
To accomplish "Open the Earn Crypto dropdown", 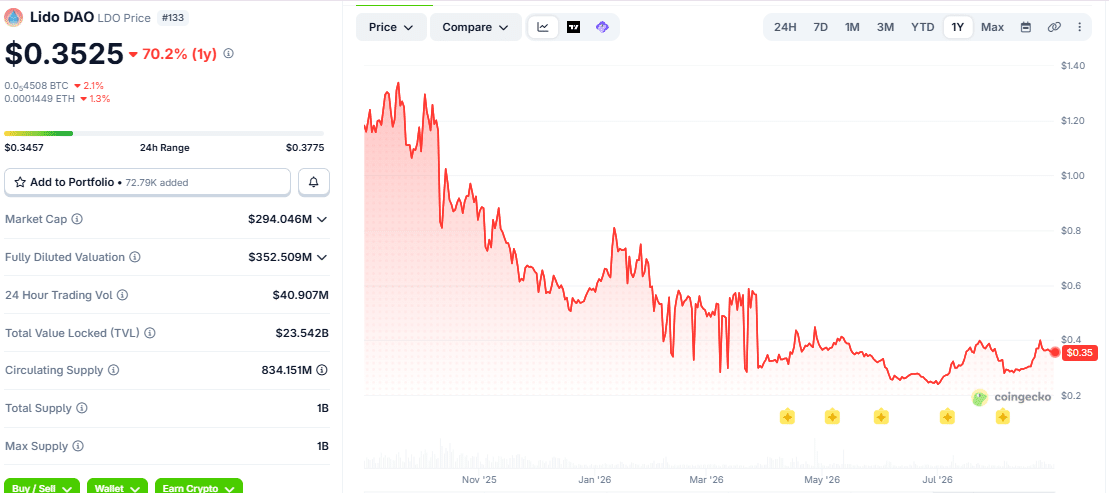I will pos(199,487).
